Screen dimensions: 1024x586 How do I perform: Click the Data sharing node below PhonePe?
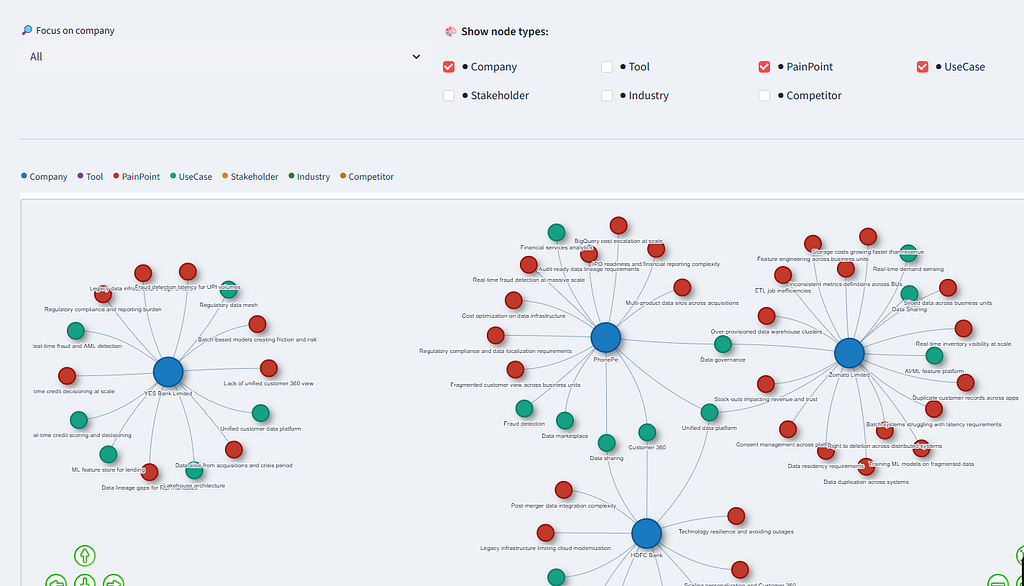[606, 442]
